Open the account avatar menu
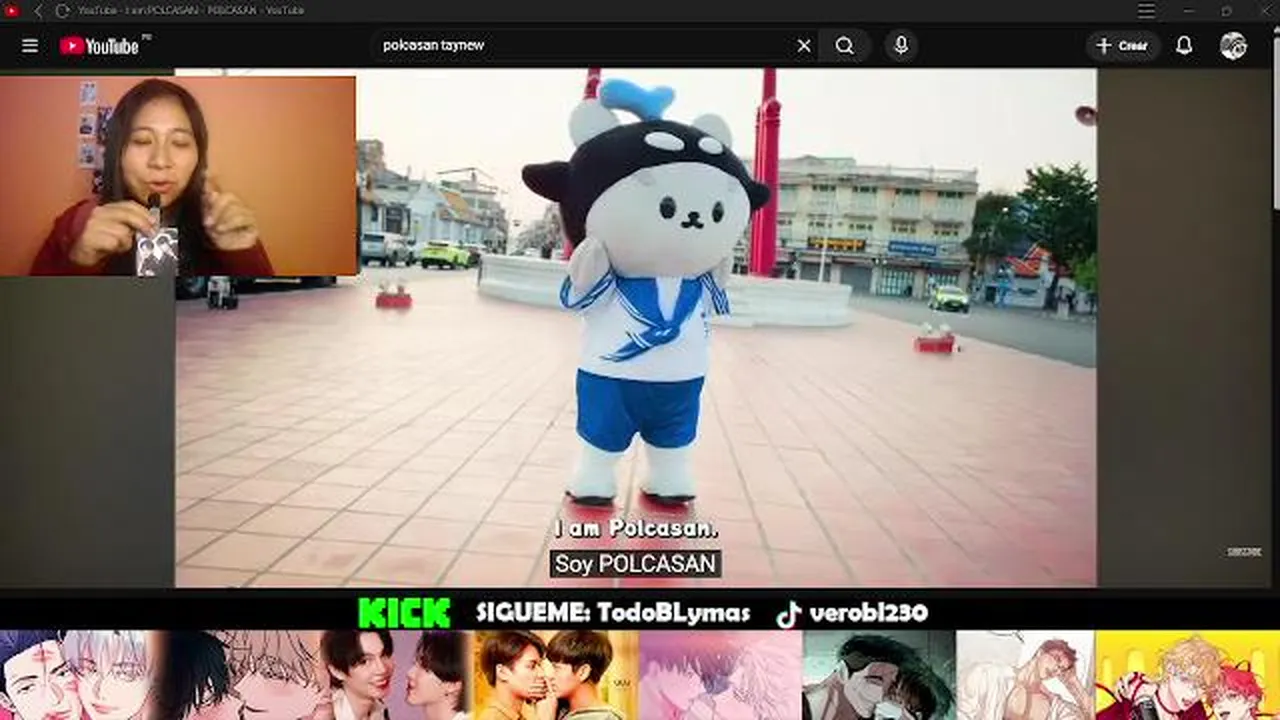Viewport: 1280px width, 720px height. (x=1233, y=46)
